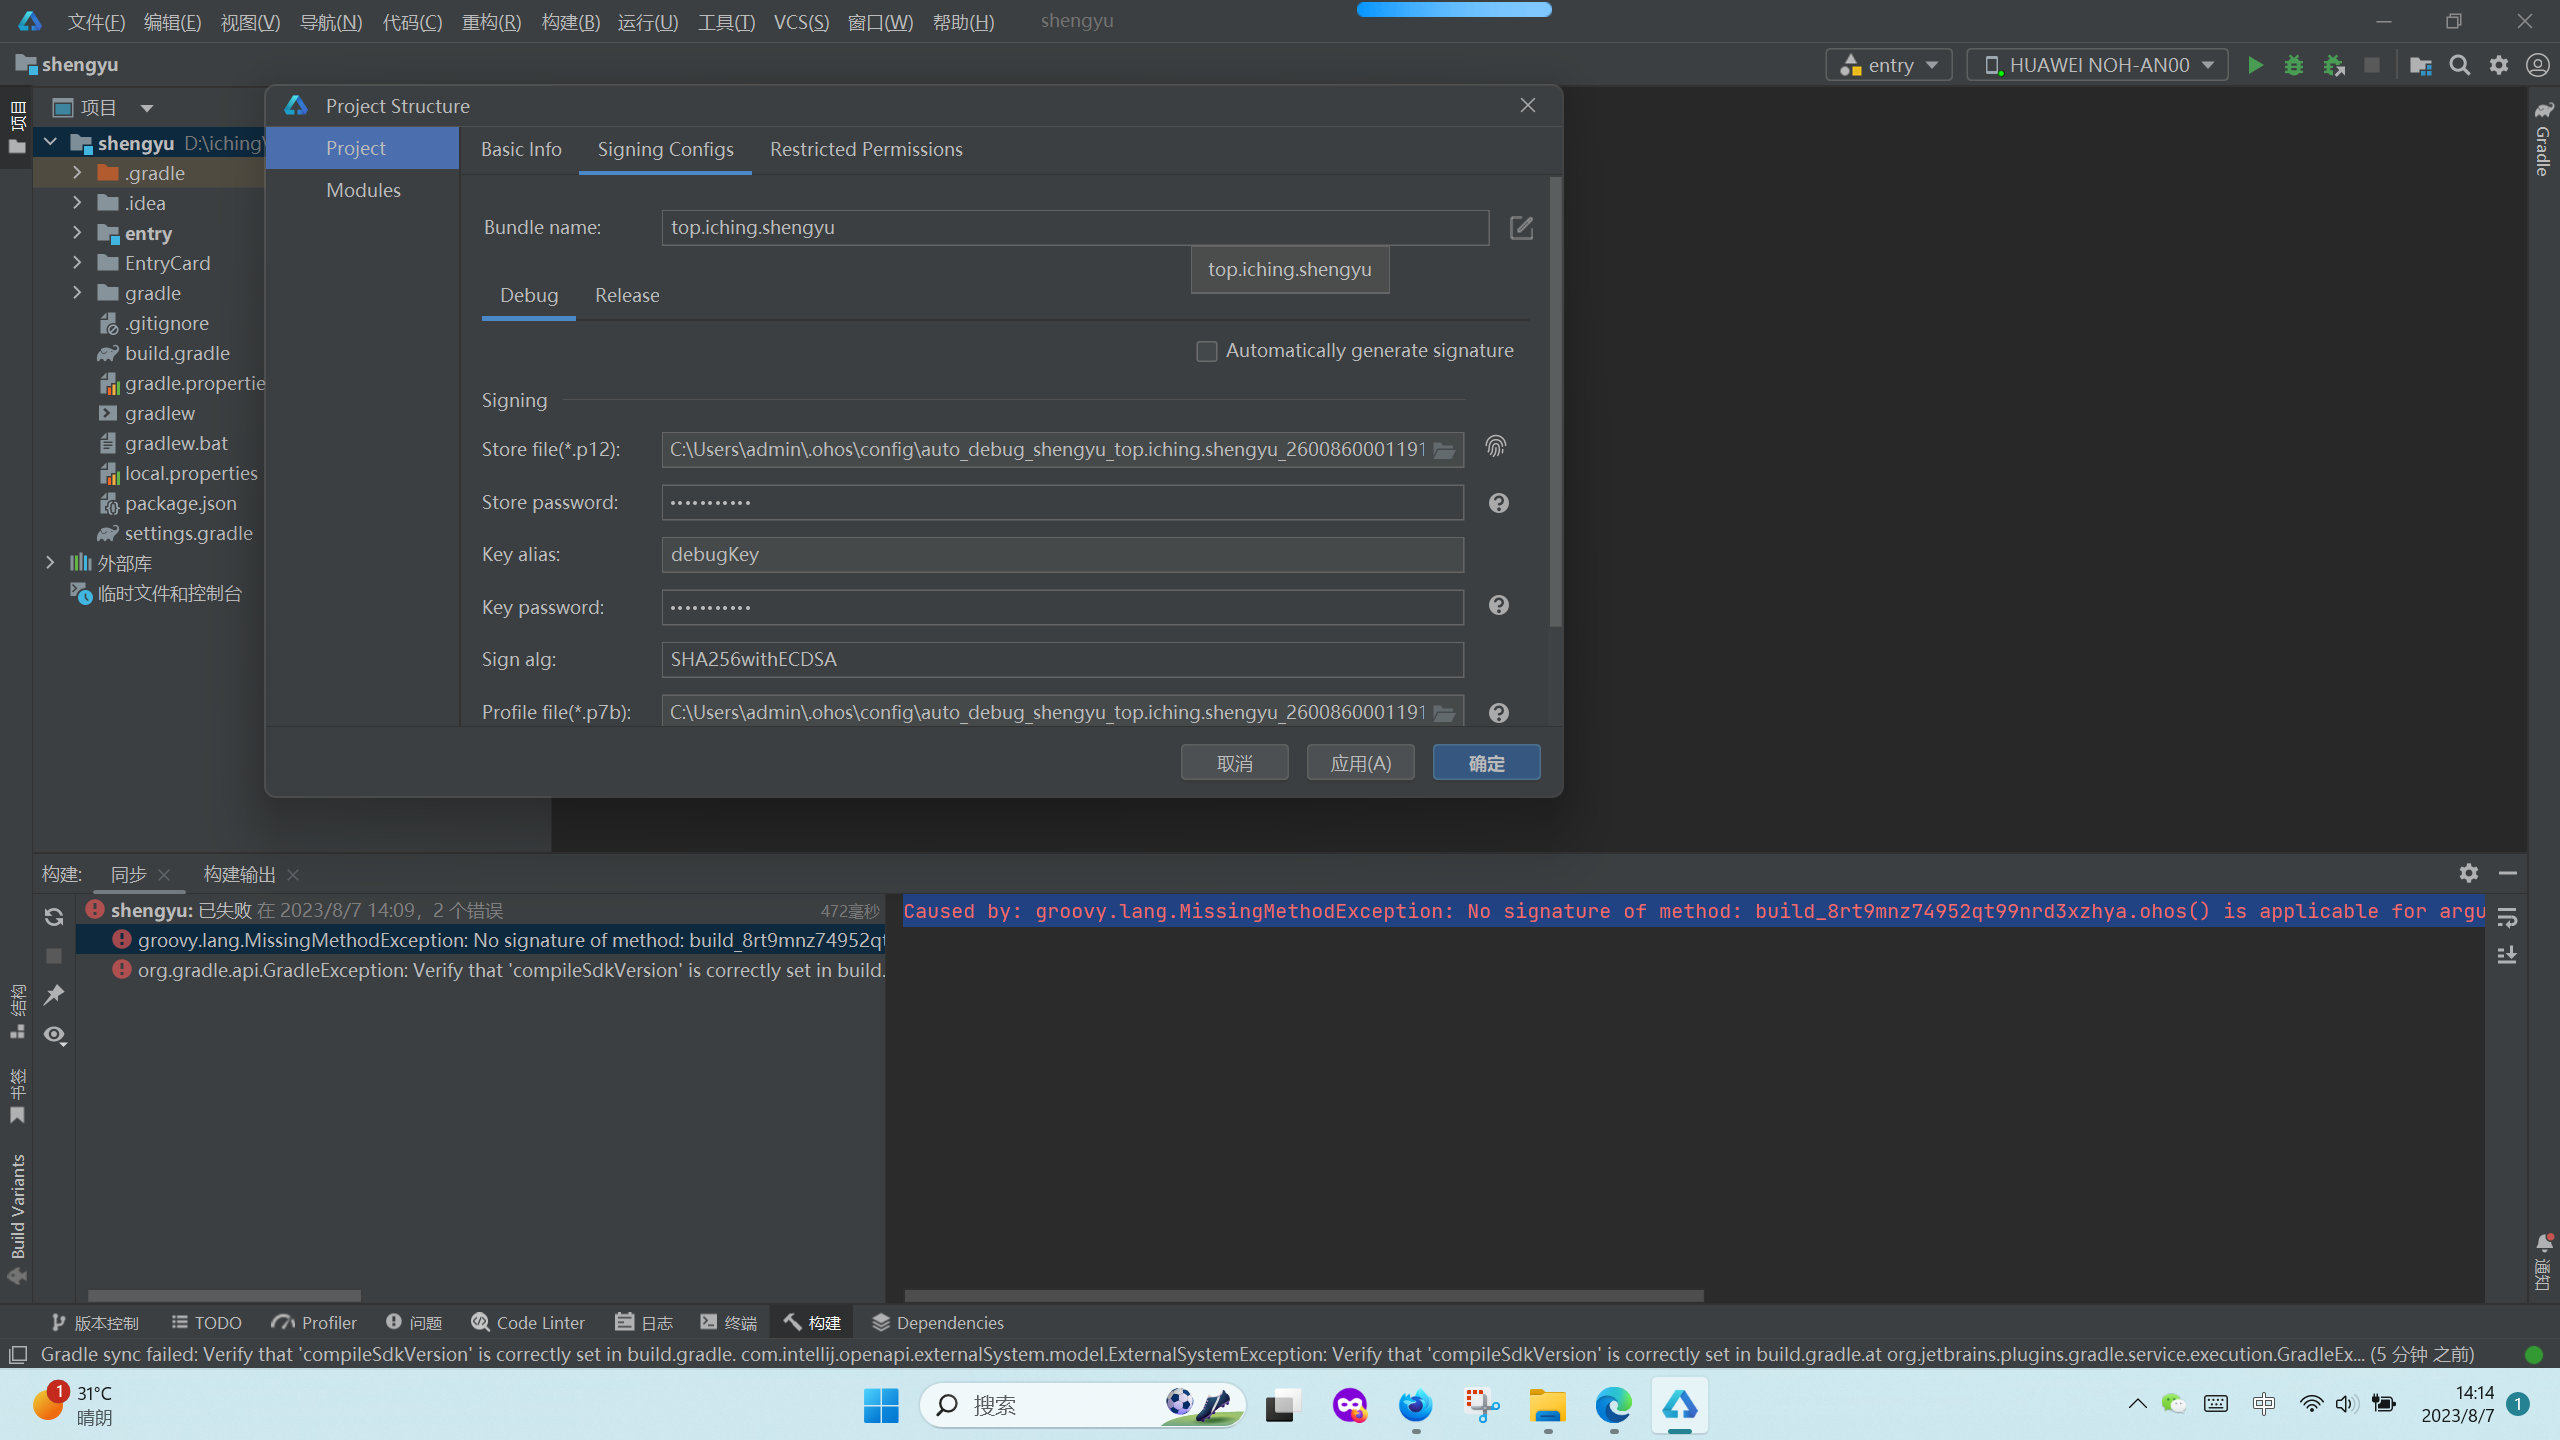Switch to Restricted Permissions tab
2560x1440 pixels.
866,149
